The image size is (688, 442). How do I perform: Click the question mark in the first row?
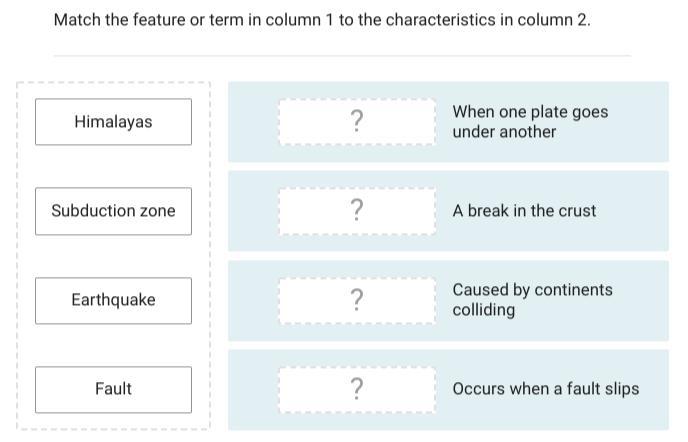click(x=357, y=121)
